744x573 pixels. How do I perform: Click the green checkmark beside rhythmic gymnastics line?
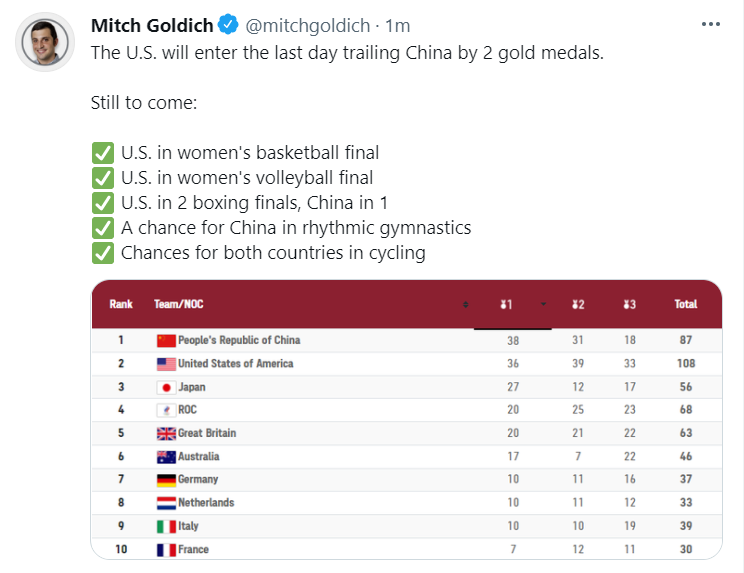(x=102, y=228)
